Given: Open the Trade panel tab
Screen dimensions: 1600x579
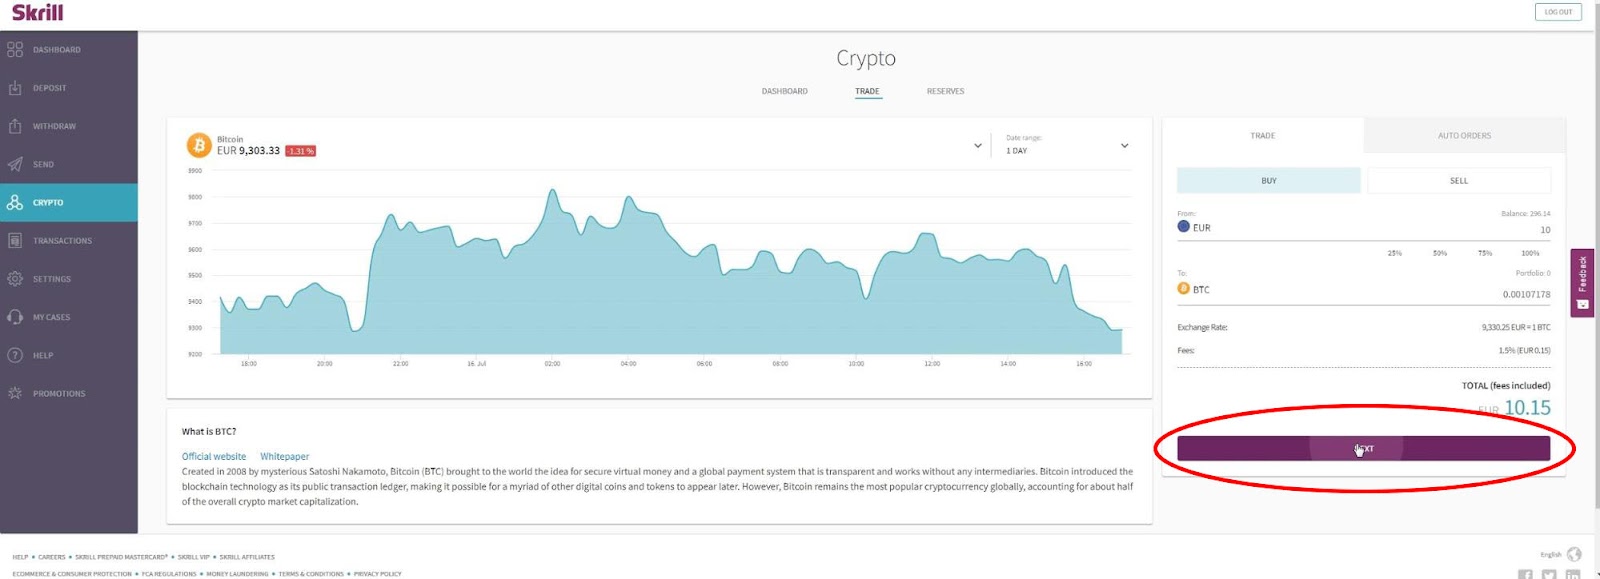Looking at the screenshot, I should [x=1263, y=135].
